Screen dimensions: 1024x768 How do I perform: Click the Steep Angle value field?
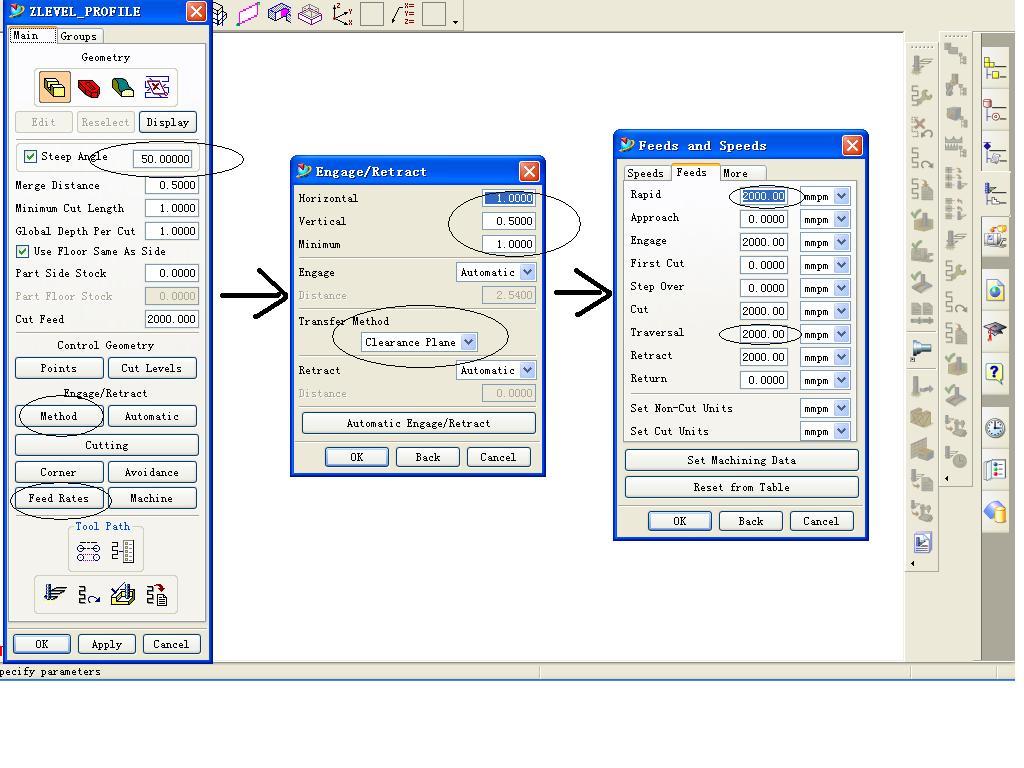pos(162,159)
